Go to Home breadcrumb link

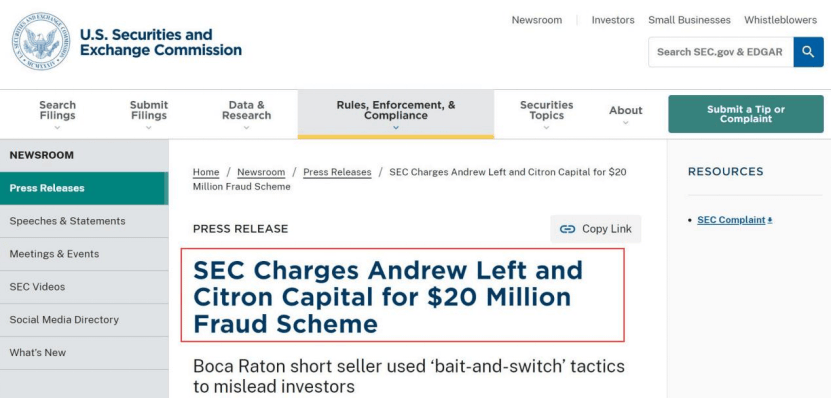coord(206,172)
